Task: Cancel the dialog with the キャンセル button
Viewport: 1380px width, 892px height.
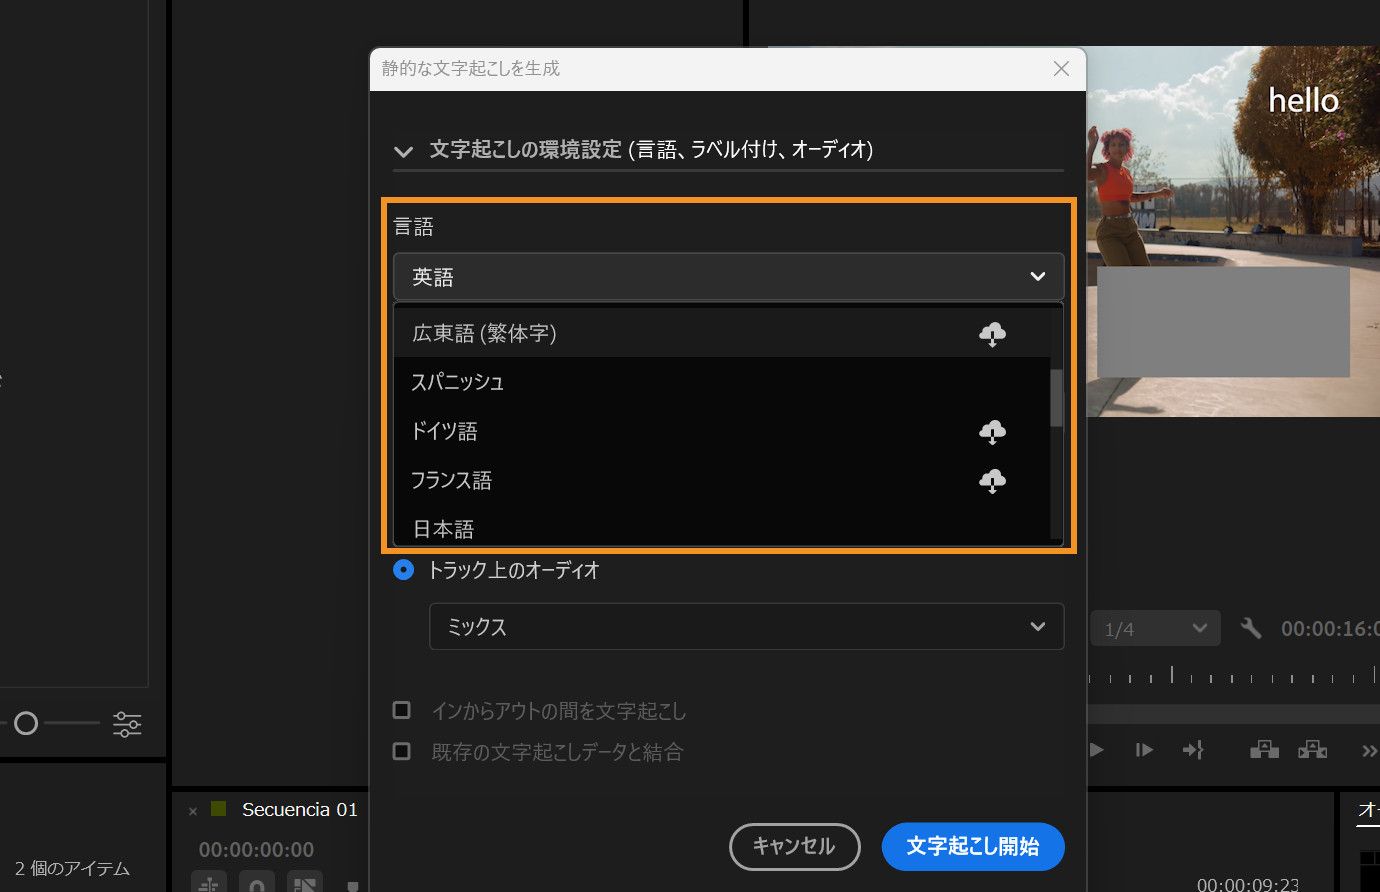Action: (x=794, y=846)
